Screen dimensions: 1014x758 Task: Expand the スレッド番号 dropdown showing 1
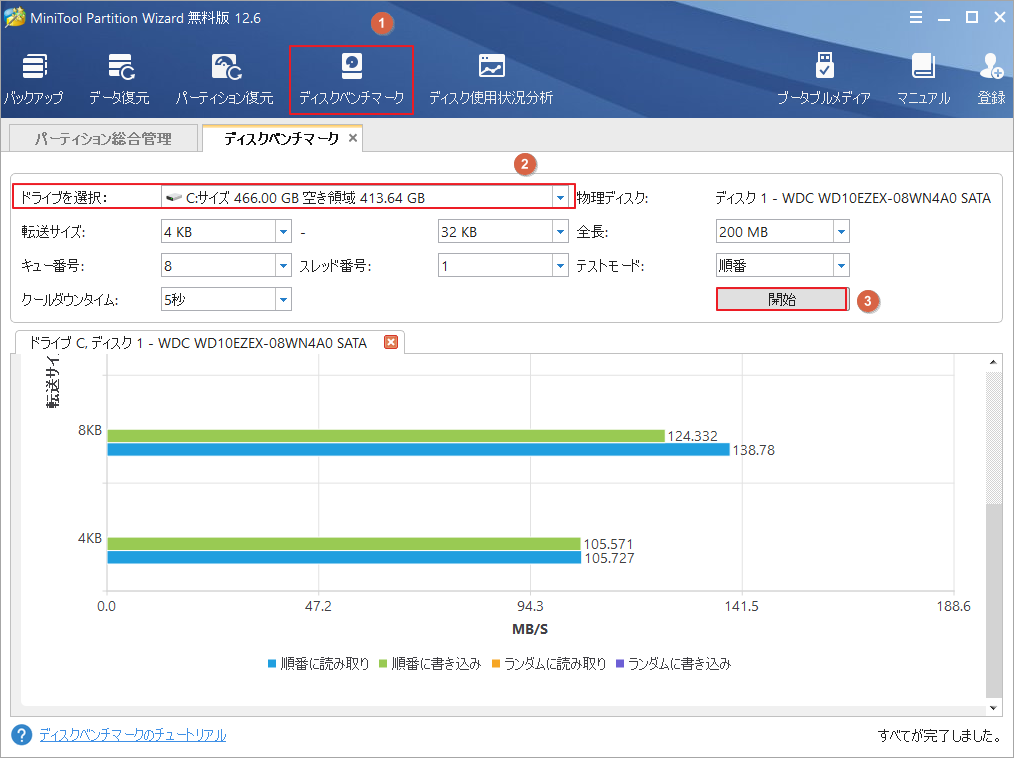tap(560, 265)
